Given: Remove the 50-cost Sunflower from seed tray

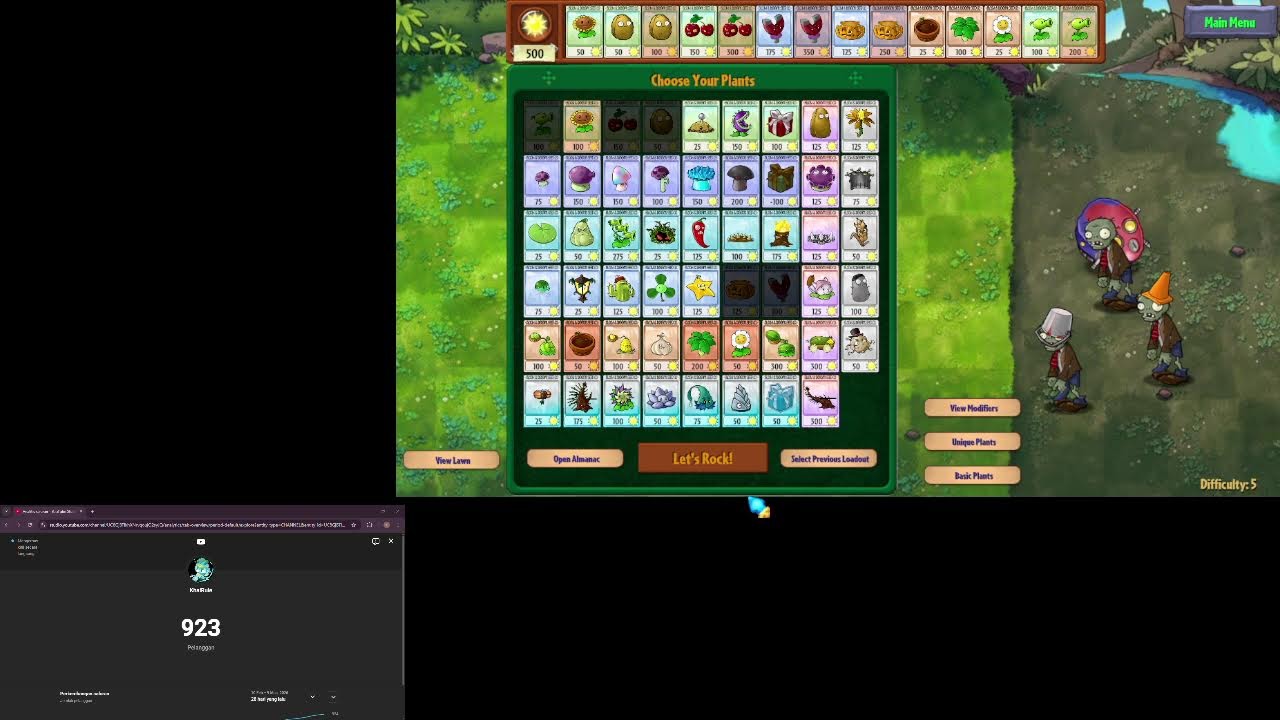Looking at the screenshot, I should (582, 32).
